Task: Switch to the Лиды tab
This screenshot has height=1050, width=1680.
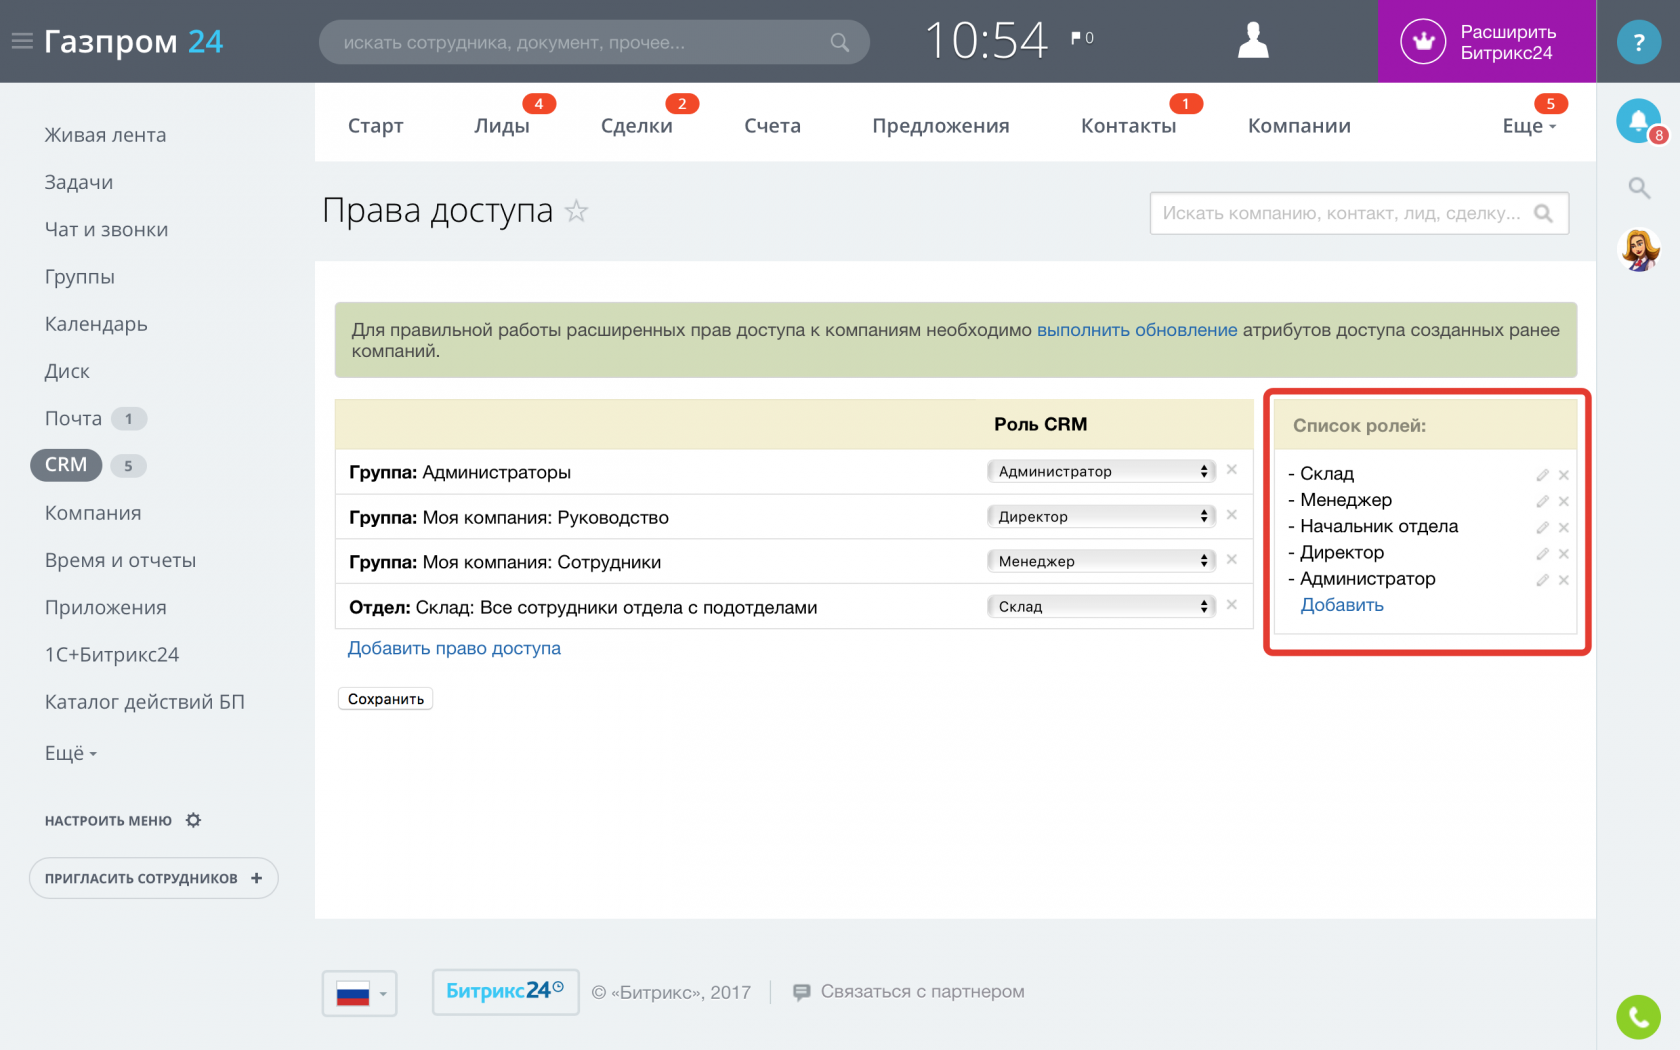Action: (502, 126)
